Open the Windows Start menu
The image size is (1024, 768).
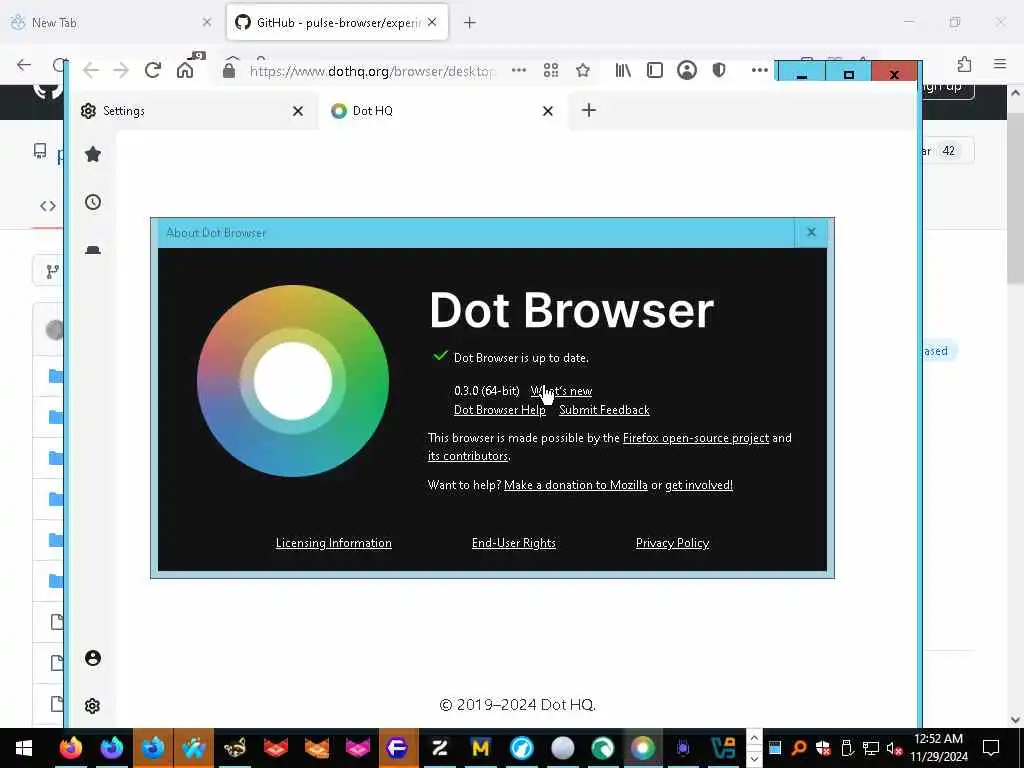pyautogui.click(x=24, y=748)
